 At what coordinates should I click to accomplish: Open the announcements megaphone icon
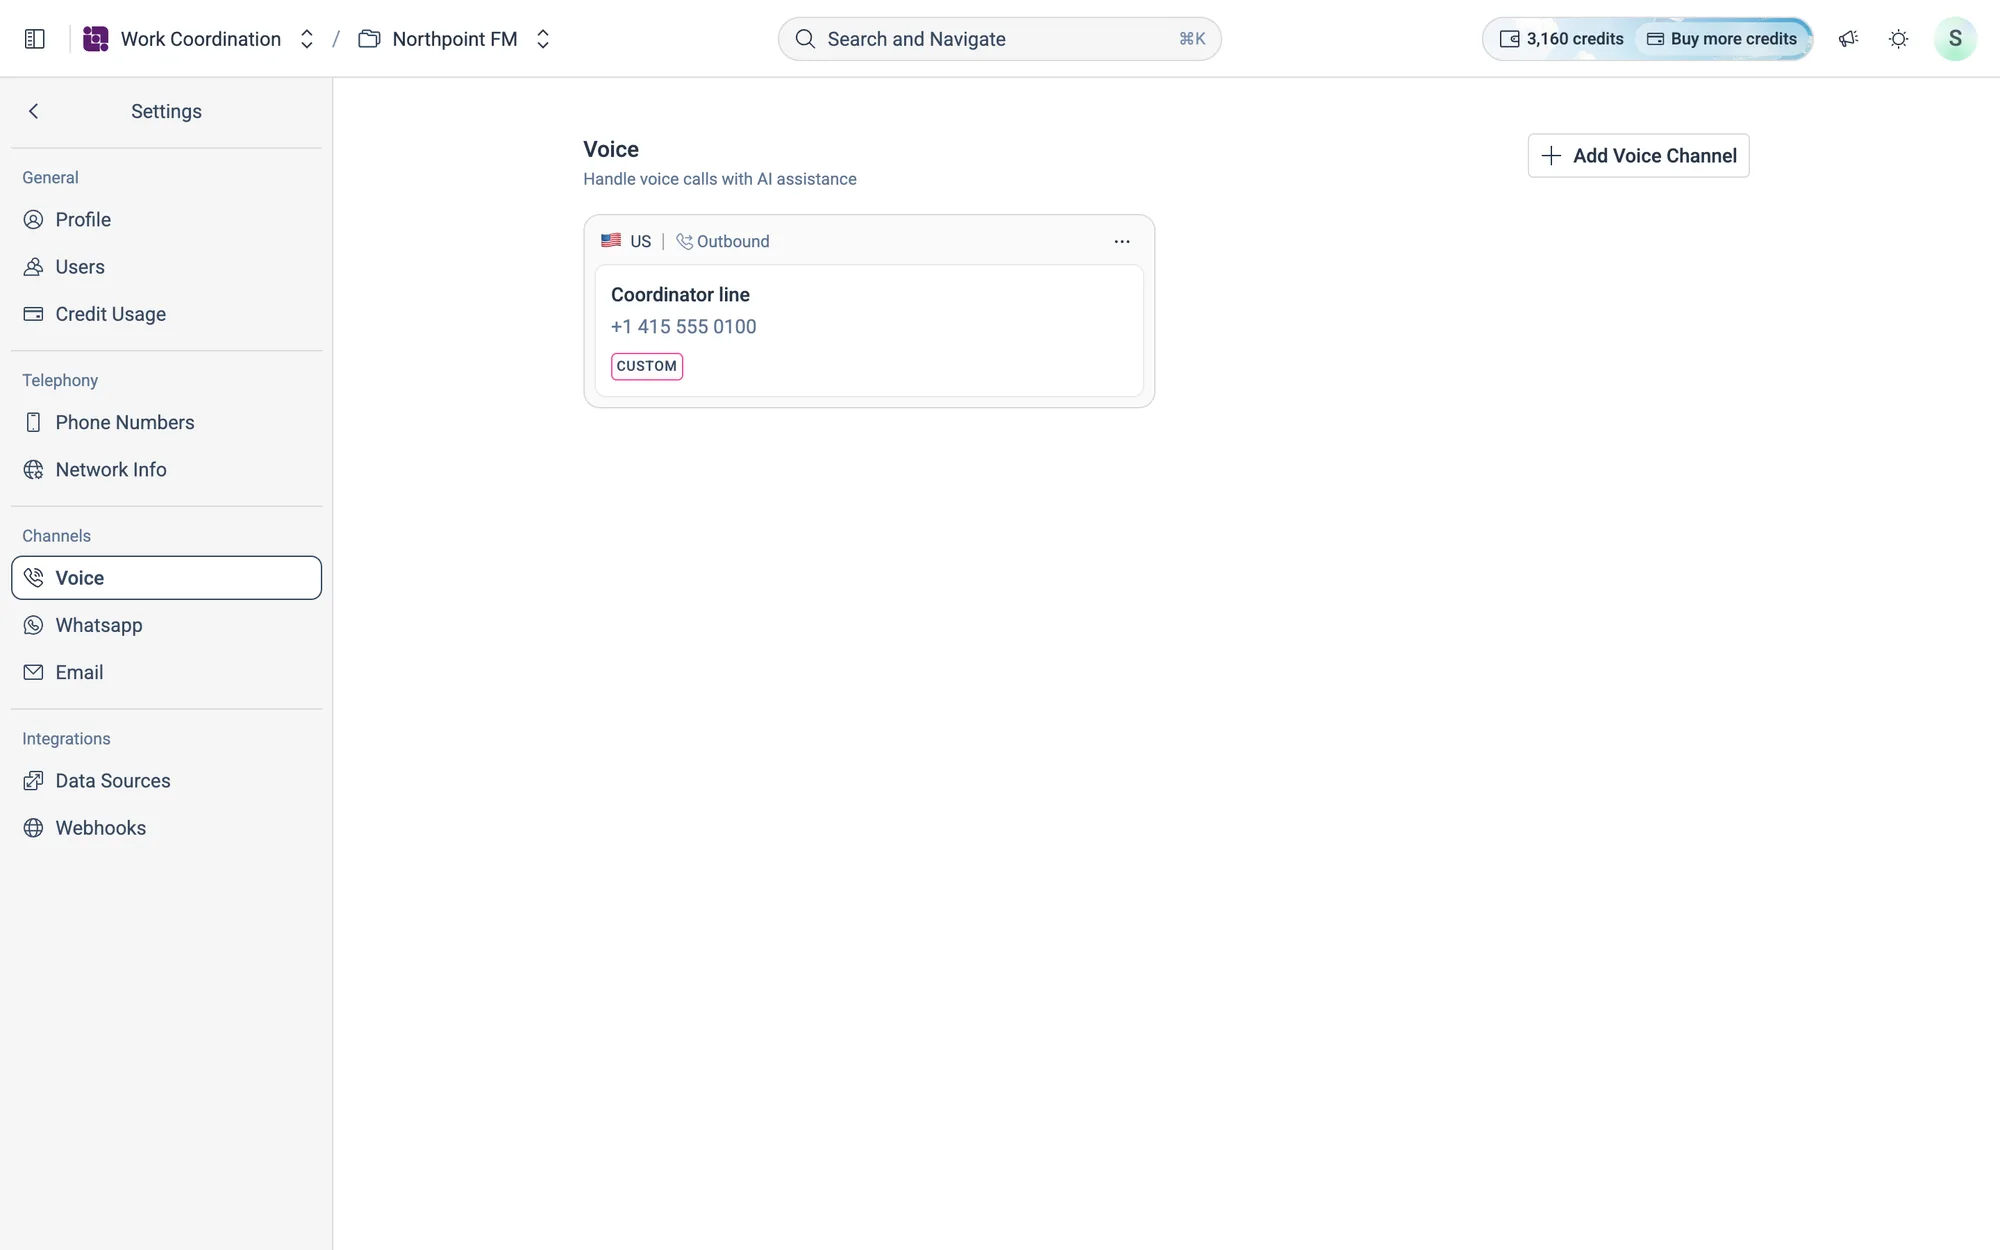[x=1848, y=39]
